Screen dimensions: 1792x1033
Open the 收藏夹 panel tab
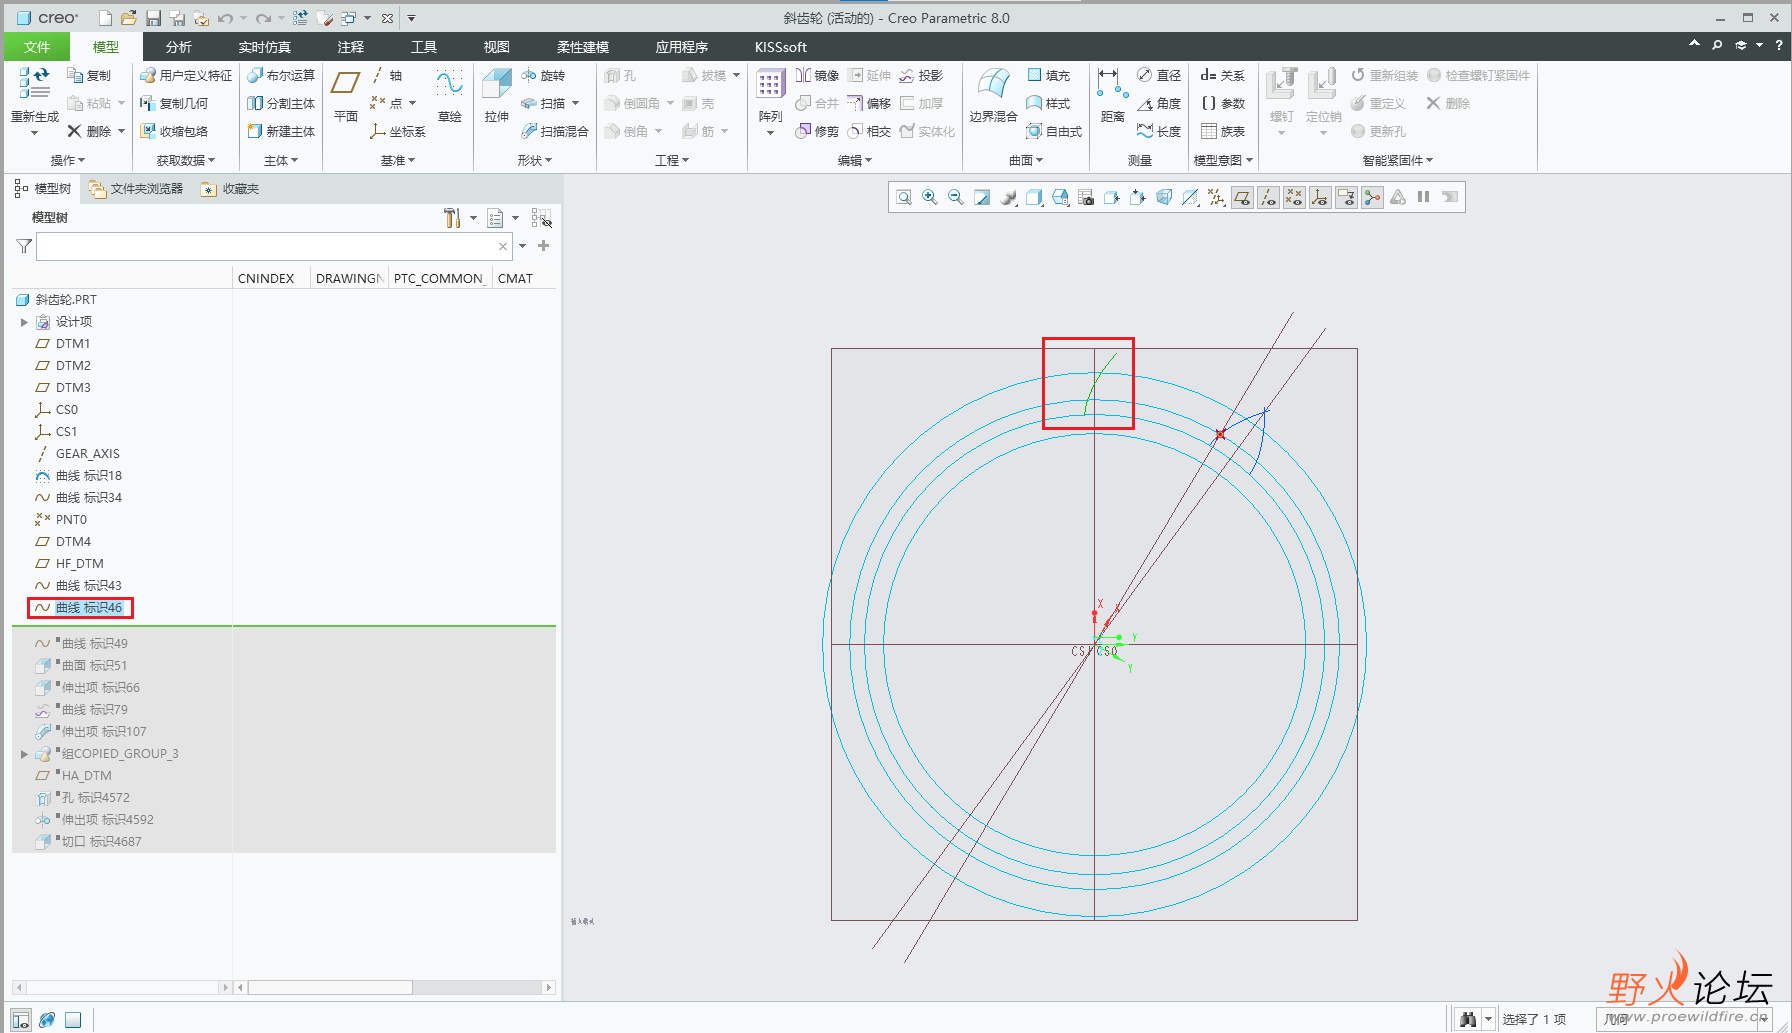coord(230,189)
